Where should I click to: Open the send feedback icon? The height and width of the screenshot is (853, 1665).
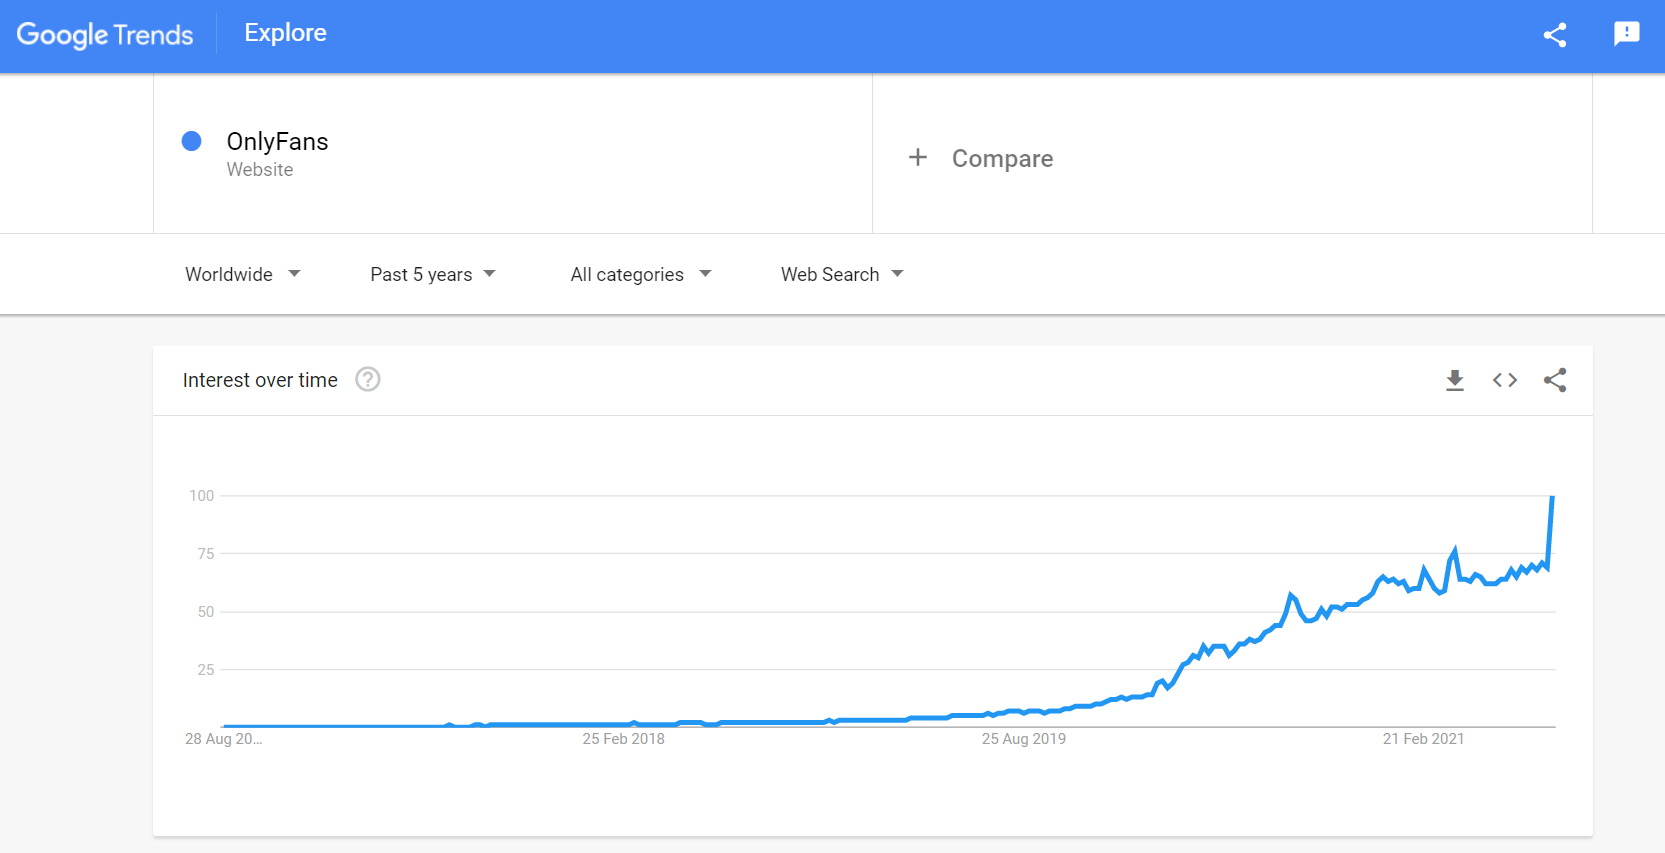click(1626, 35)
